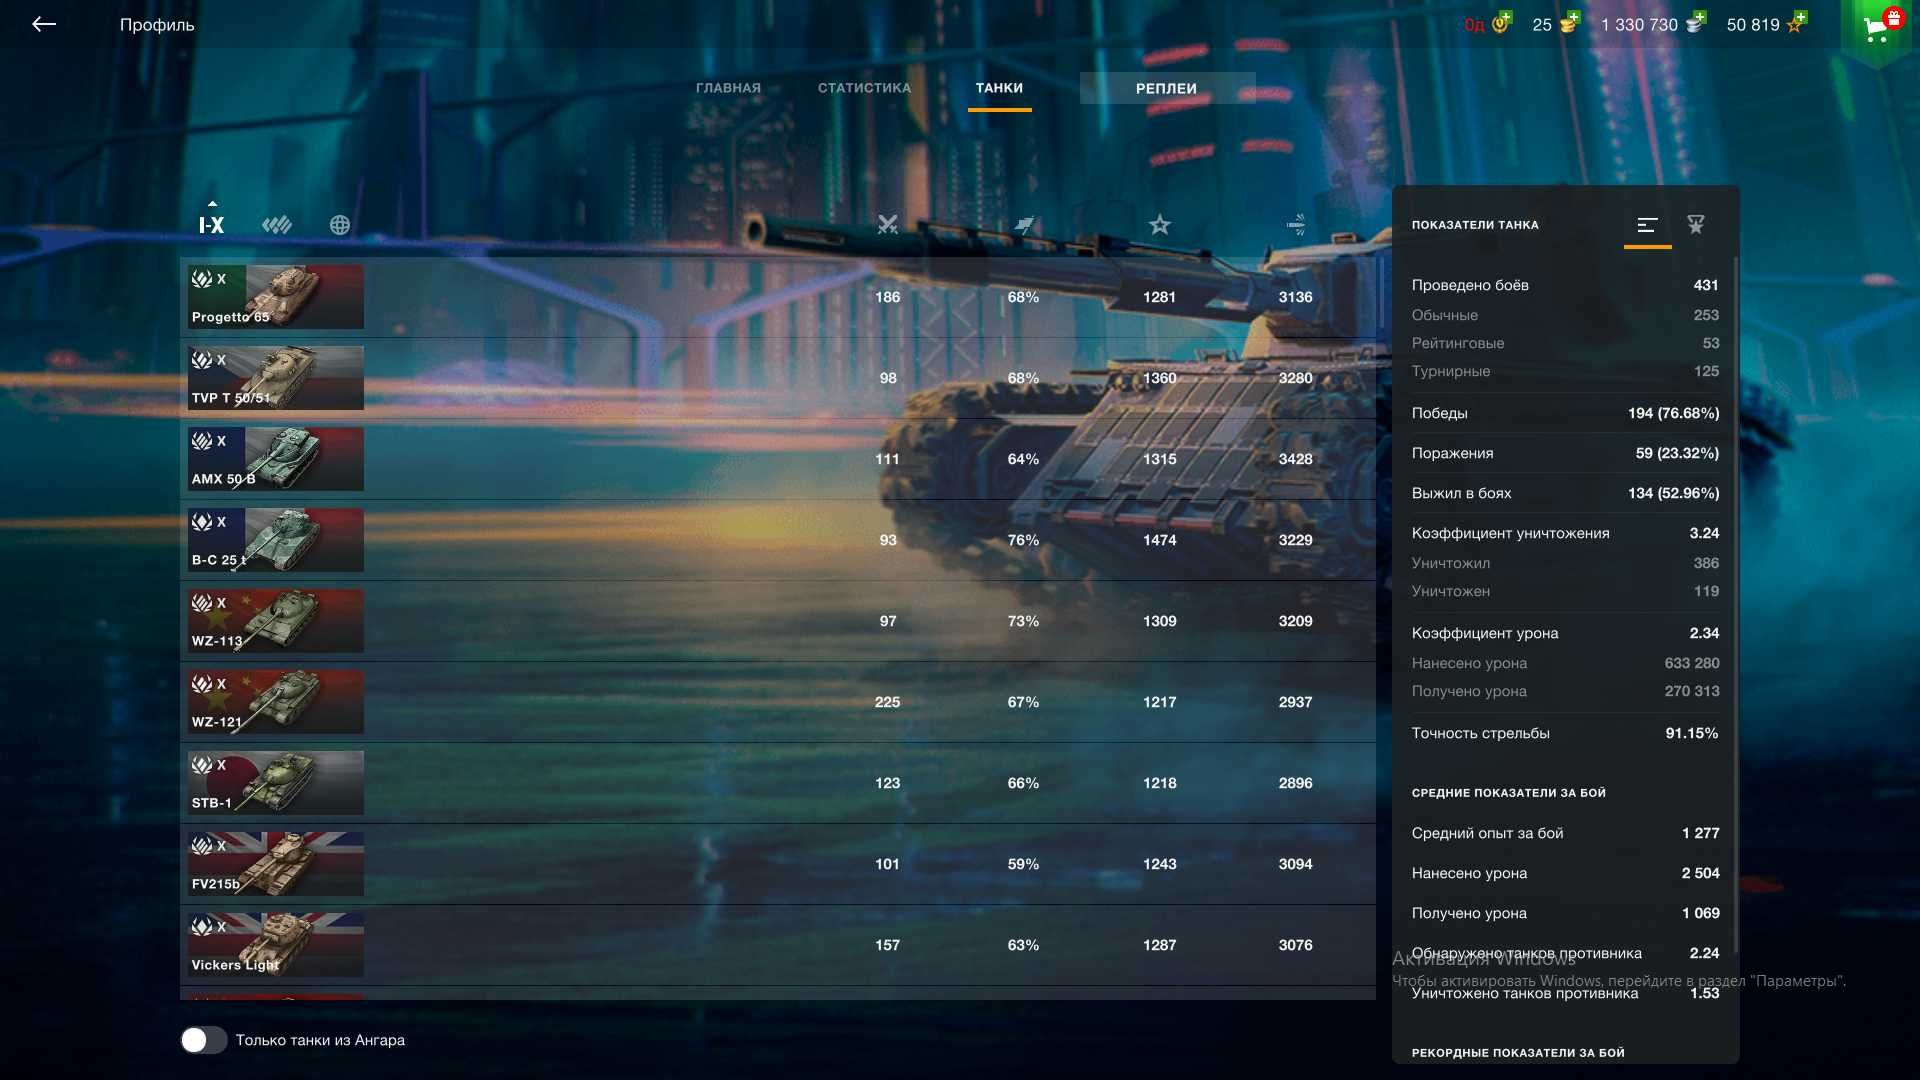Add free experience via the star icon
This screenshot has width=1920, height=1080.
1797,23
